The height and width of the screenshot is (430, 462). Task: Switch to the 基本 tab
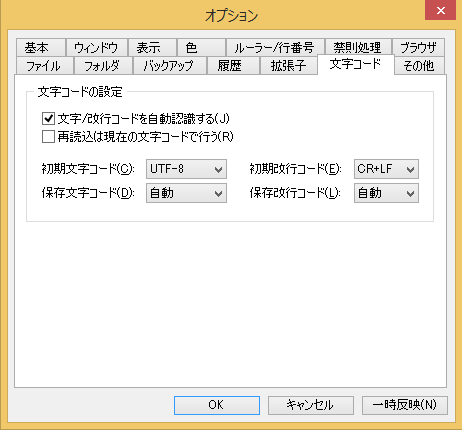tap(40, 48)
